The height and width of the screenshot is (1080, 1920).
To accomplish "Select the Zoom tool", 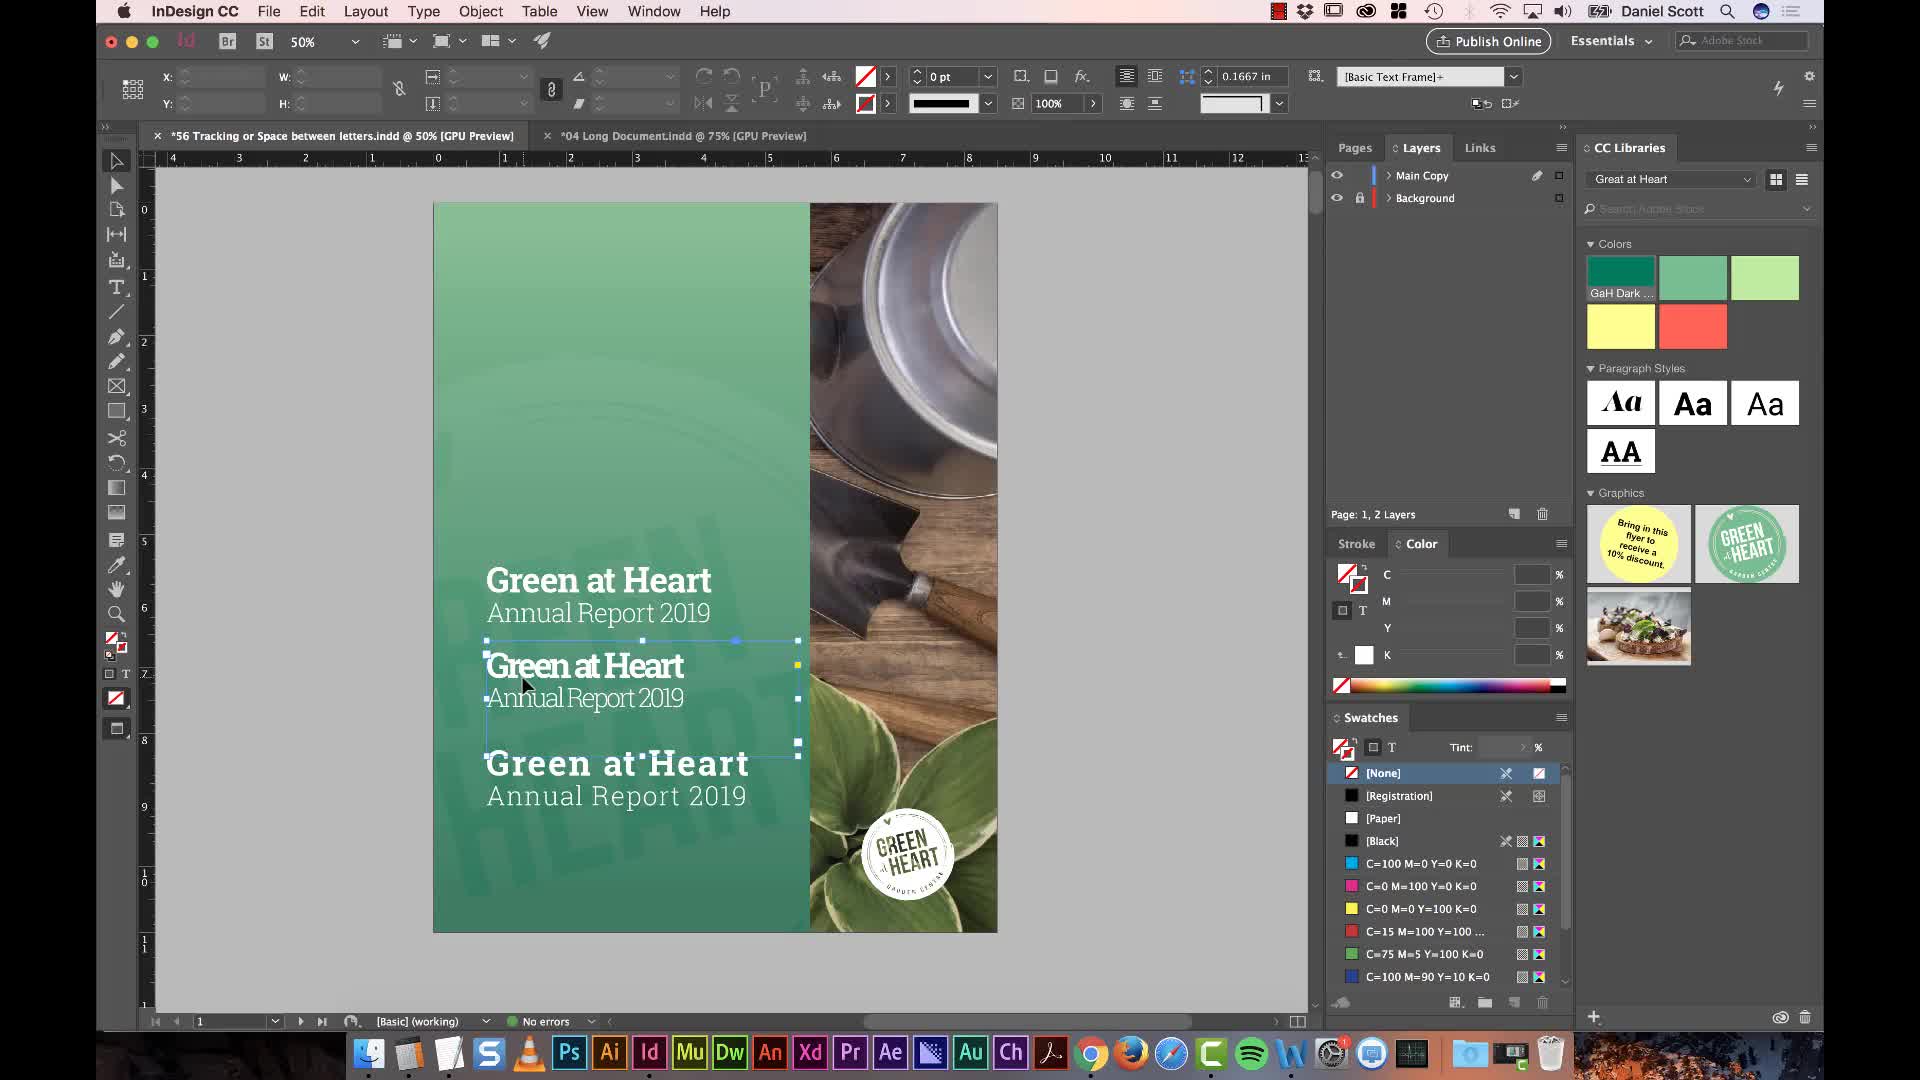I will [117, 614].
